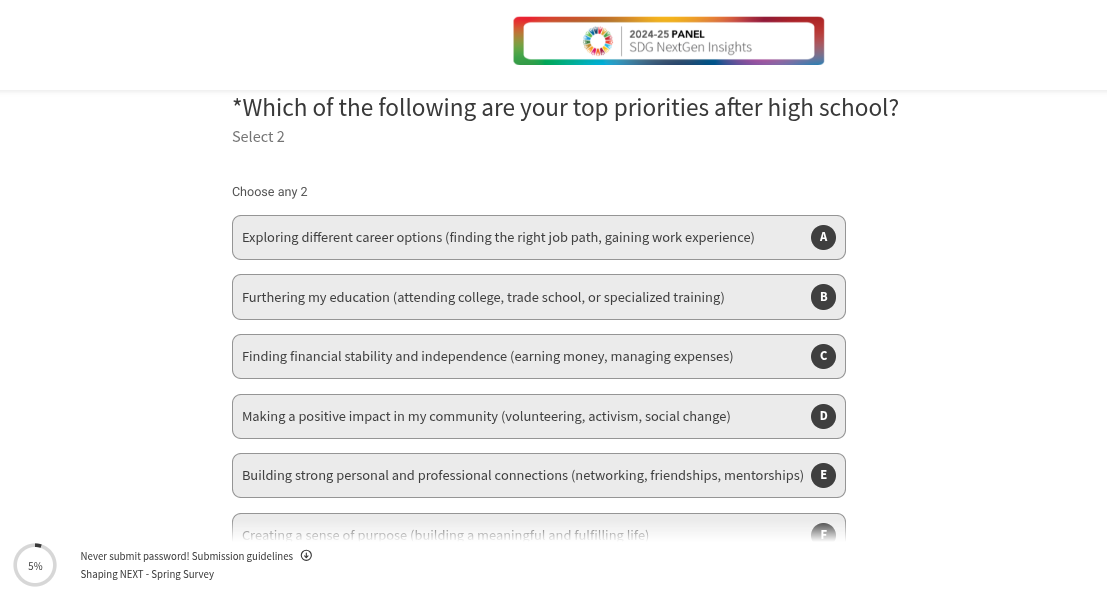The image size is (1107, 597).
Task: Toggle 'Making a positive impact in my community'
Action: click(486, 416)
